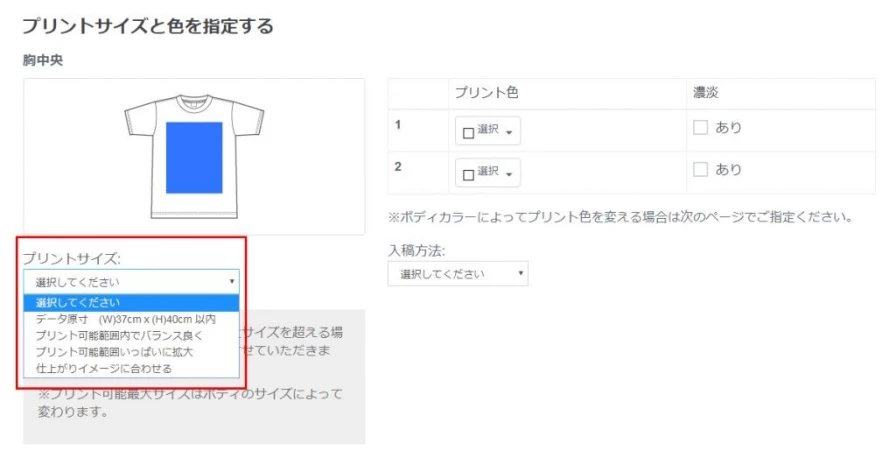Enable the 濃淡 あり checkbox for row 1
The image size is (896, 472).
pos(700,128)
